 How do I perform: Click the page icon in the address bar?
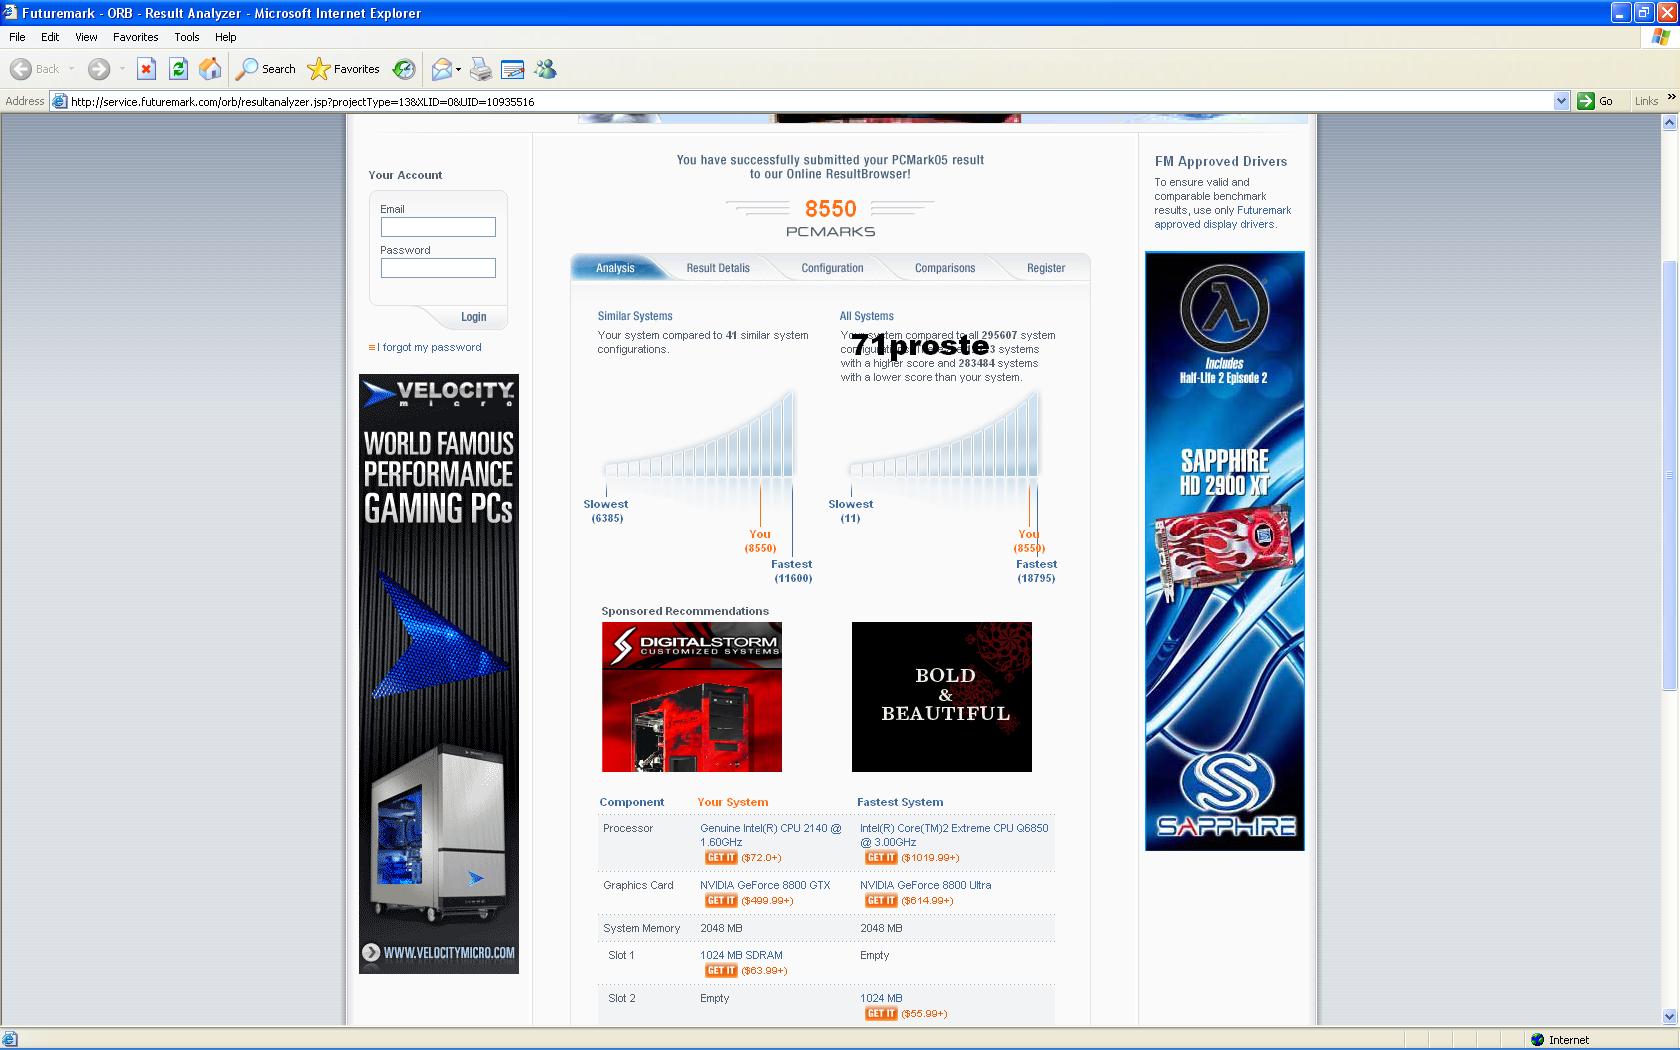[x=59, y=101]
